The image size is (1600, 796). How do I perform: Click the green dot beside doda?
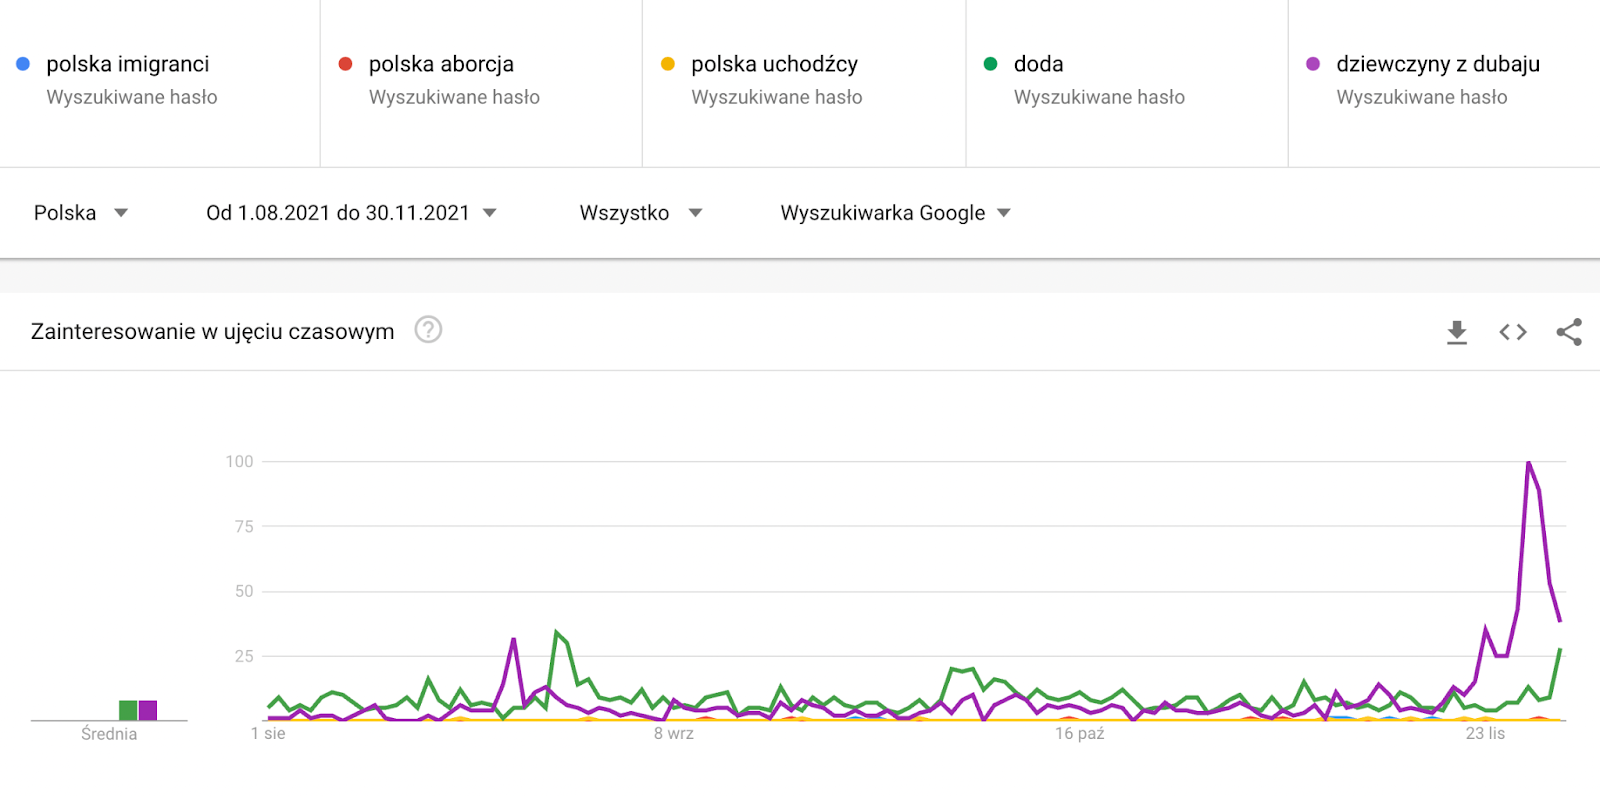(x=991, y=64)
